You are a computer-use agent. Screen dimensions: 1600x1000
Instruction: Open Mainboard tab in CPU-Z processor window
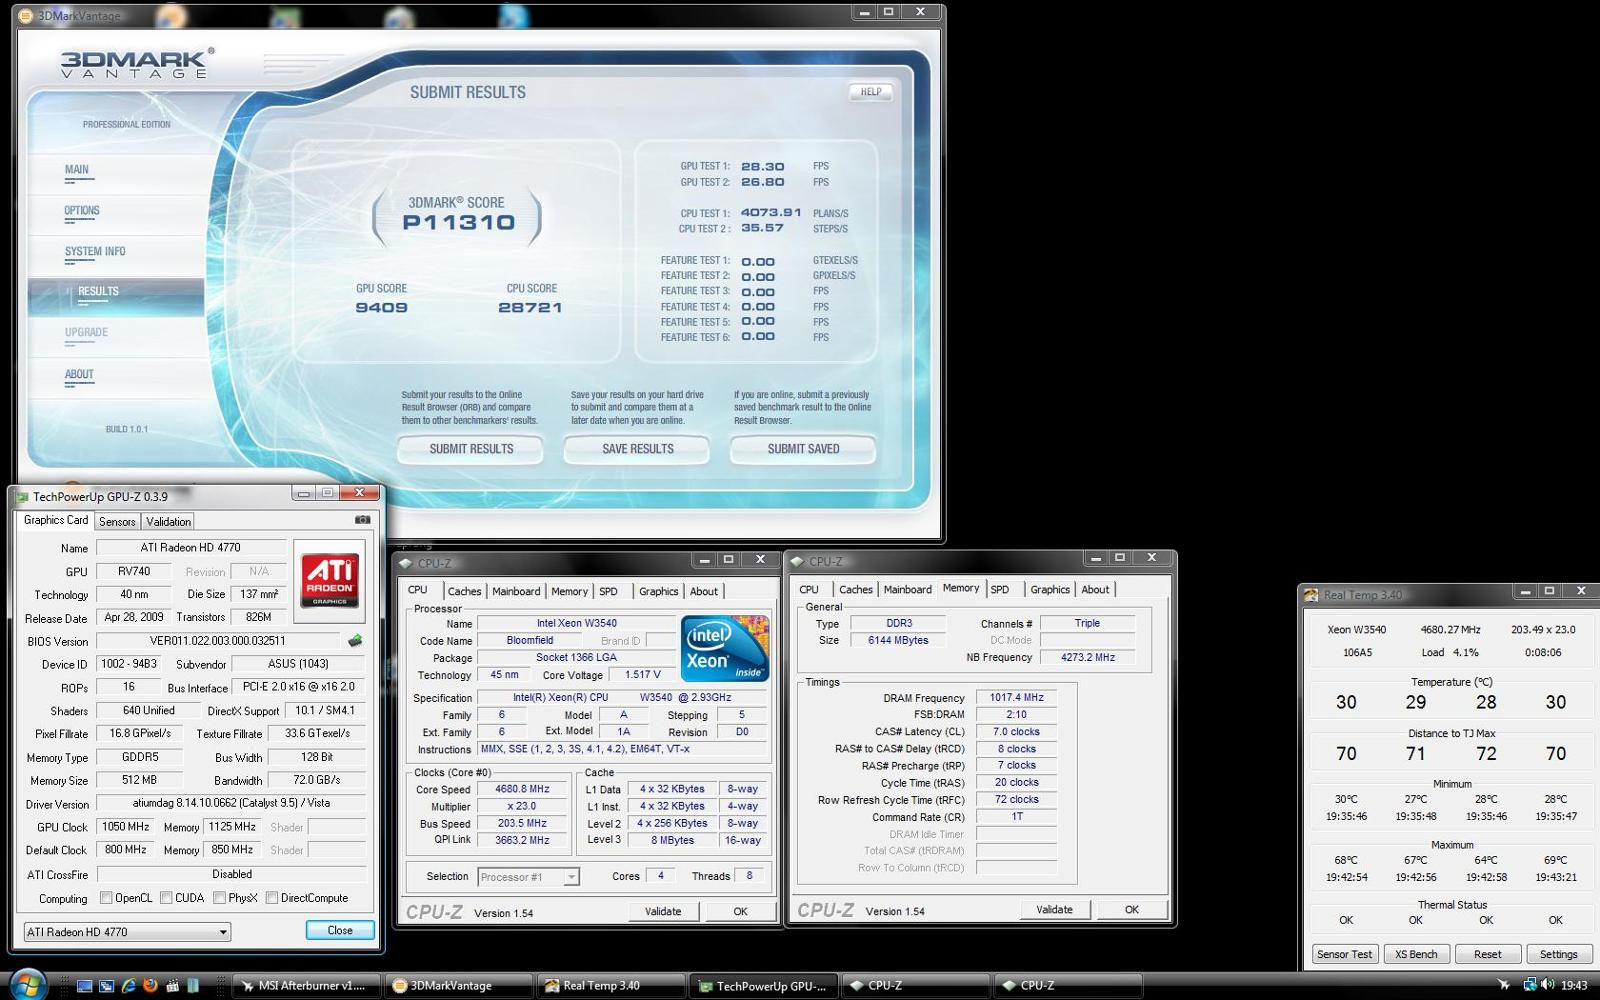pos(516,591)
